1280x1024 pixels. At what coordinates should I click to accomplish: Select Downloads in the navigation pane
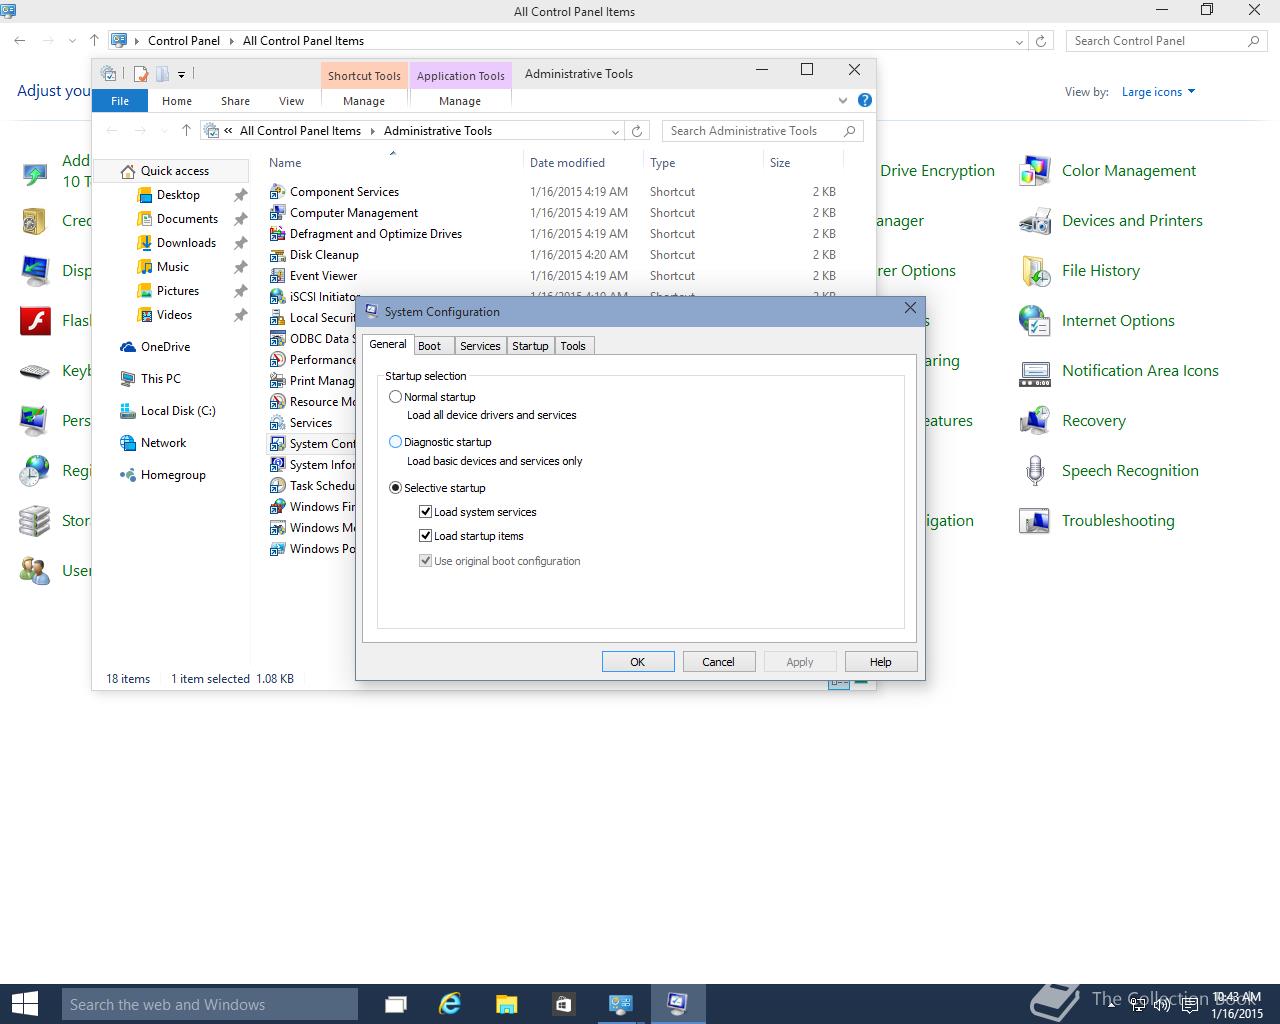[x=186, y=243]
